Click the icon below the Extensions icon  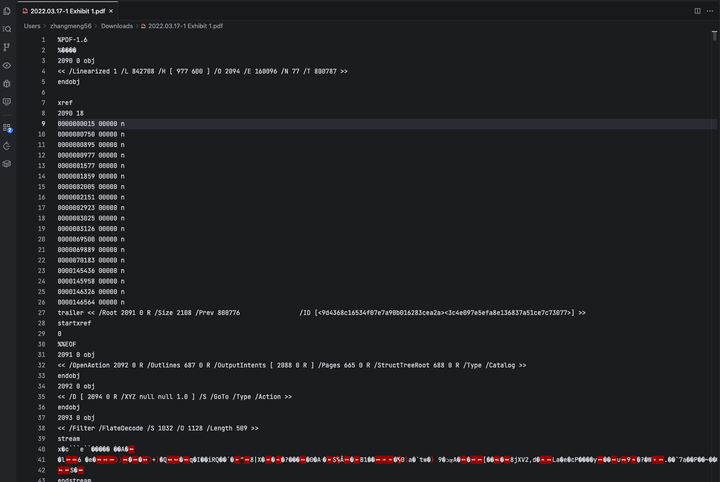[x=7, y=146]
